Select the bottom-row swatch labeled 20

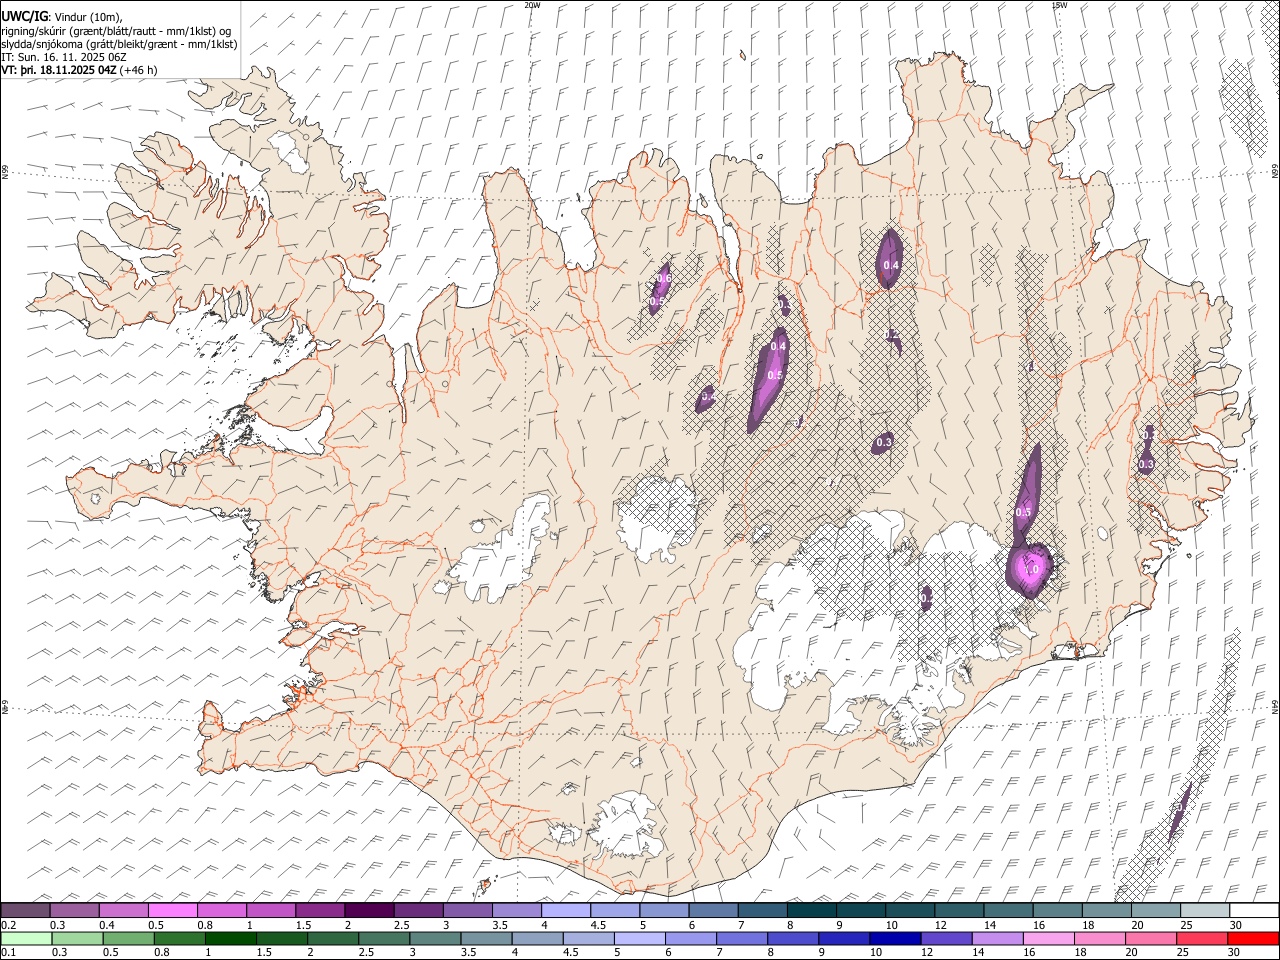tap(1149, 938)
